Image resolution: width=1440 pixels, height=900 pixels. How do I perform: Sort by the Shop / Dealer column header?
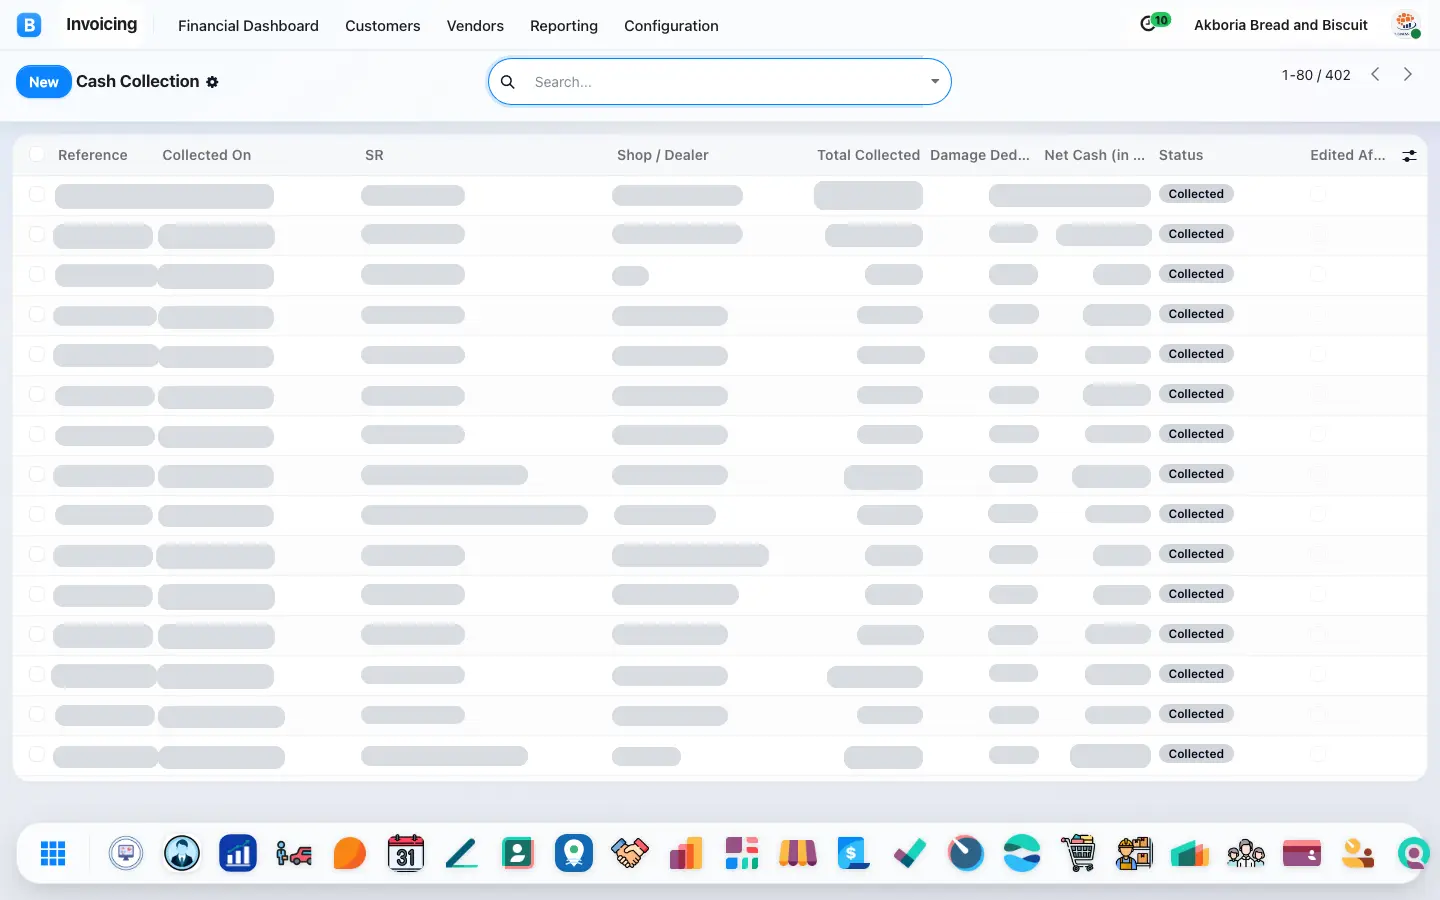coord(663,155)
